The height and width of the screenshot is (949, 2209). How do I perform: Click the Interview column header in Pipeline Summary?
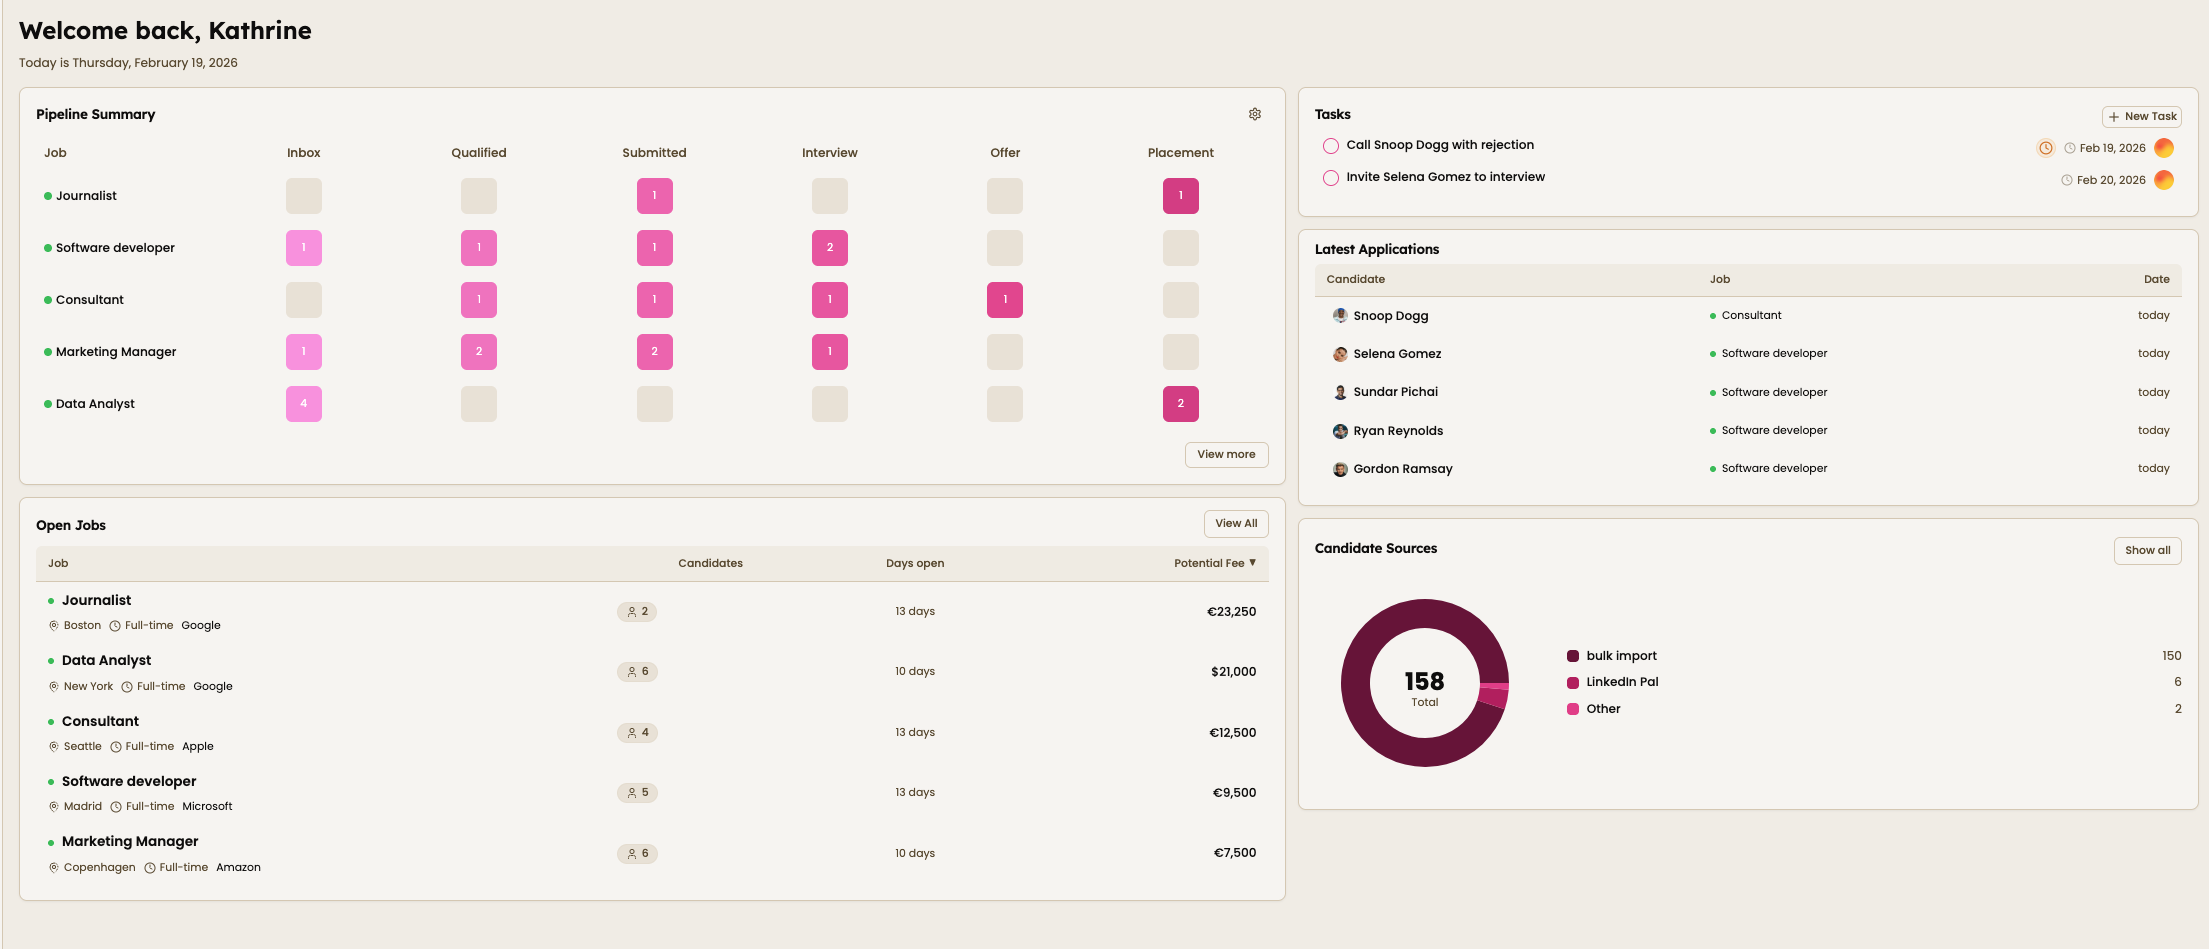coord(830,153)
